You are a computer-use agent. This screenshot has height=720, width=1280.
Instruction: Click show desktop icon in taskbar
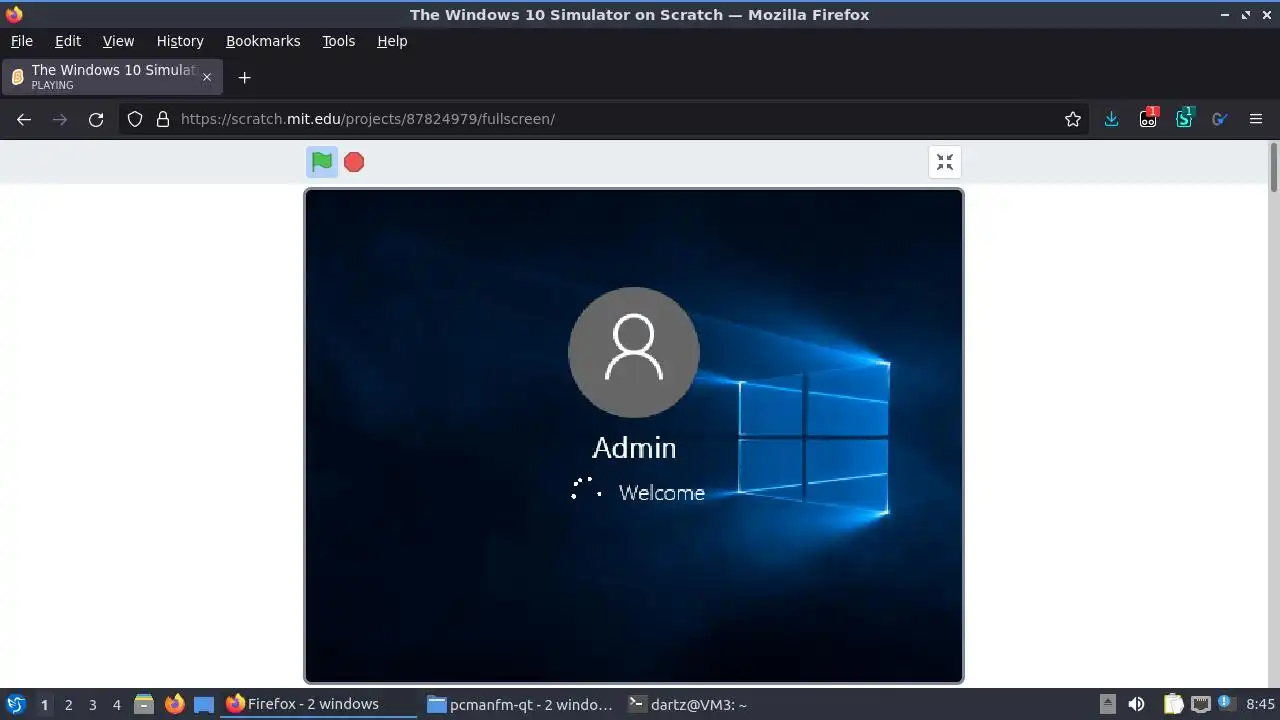coord(204,704)
